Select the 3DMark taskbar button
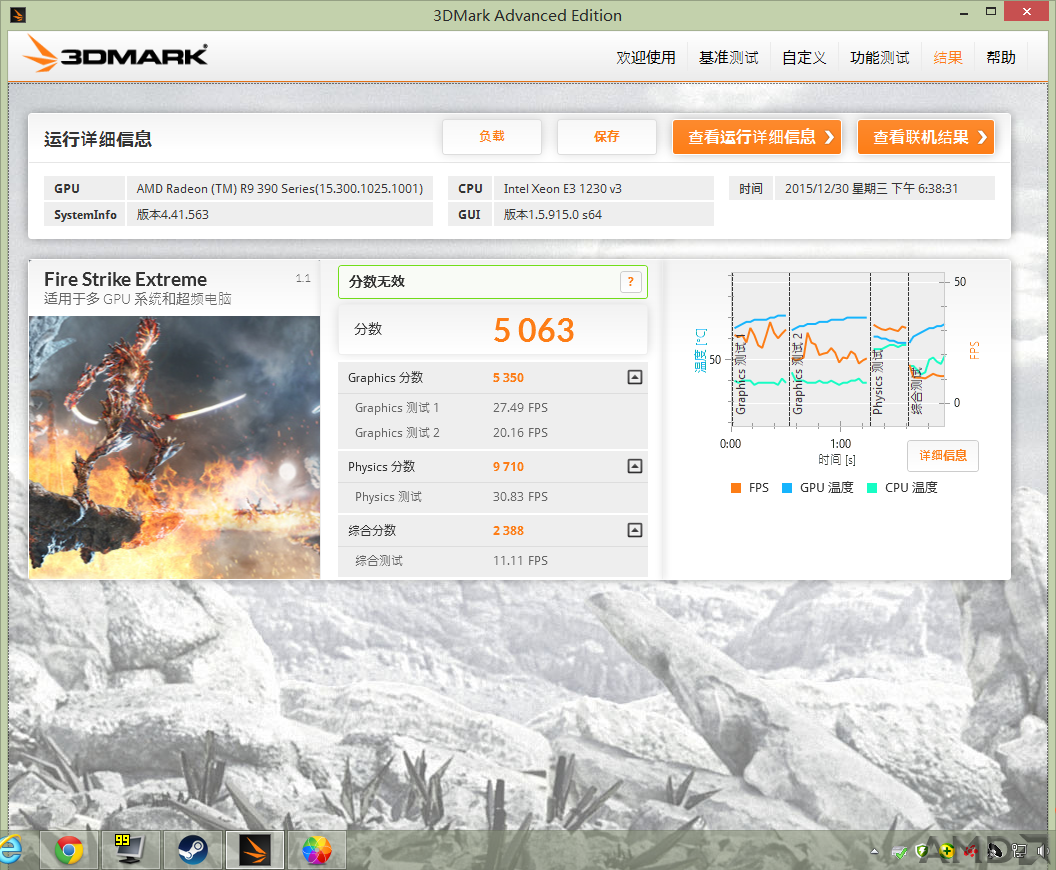This screenshot has height=870, width=1056. pyautogui.click(x=255, y=850)
